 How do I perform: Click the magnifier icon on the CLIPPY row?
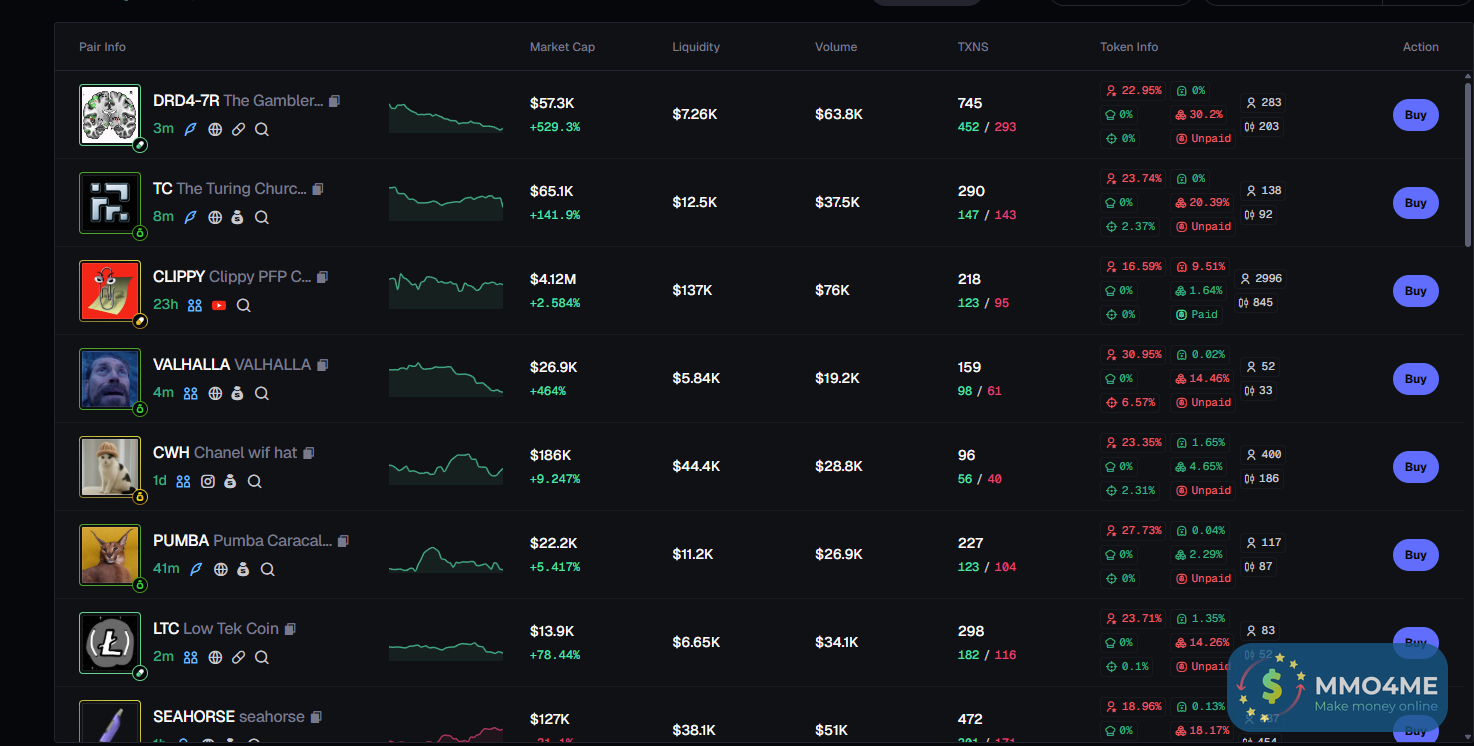tap(244, 305)
